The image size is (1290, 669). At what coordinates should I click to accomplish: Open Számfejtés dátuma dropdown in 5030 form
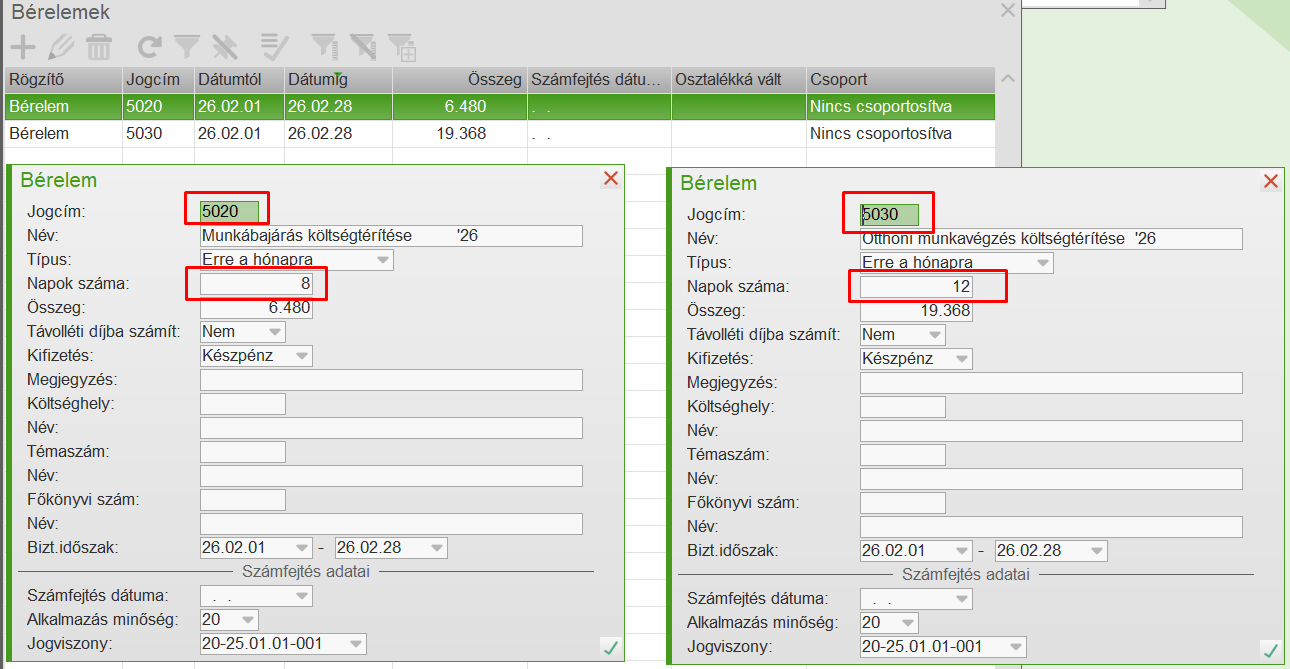(x=962, y=598)
